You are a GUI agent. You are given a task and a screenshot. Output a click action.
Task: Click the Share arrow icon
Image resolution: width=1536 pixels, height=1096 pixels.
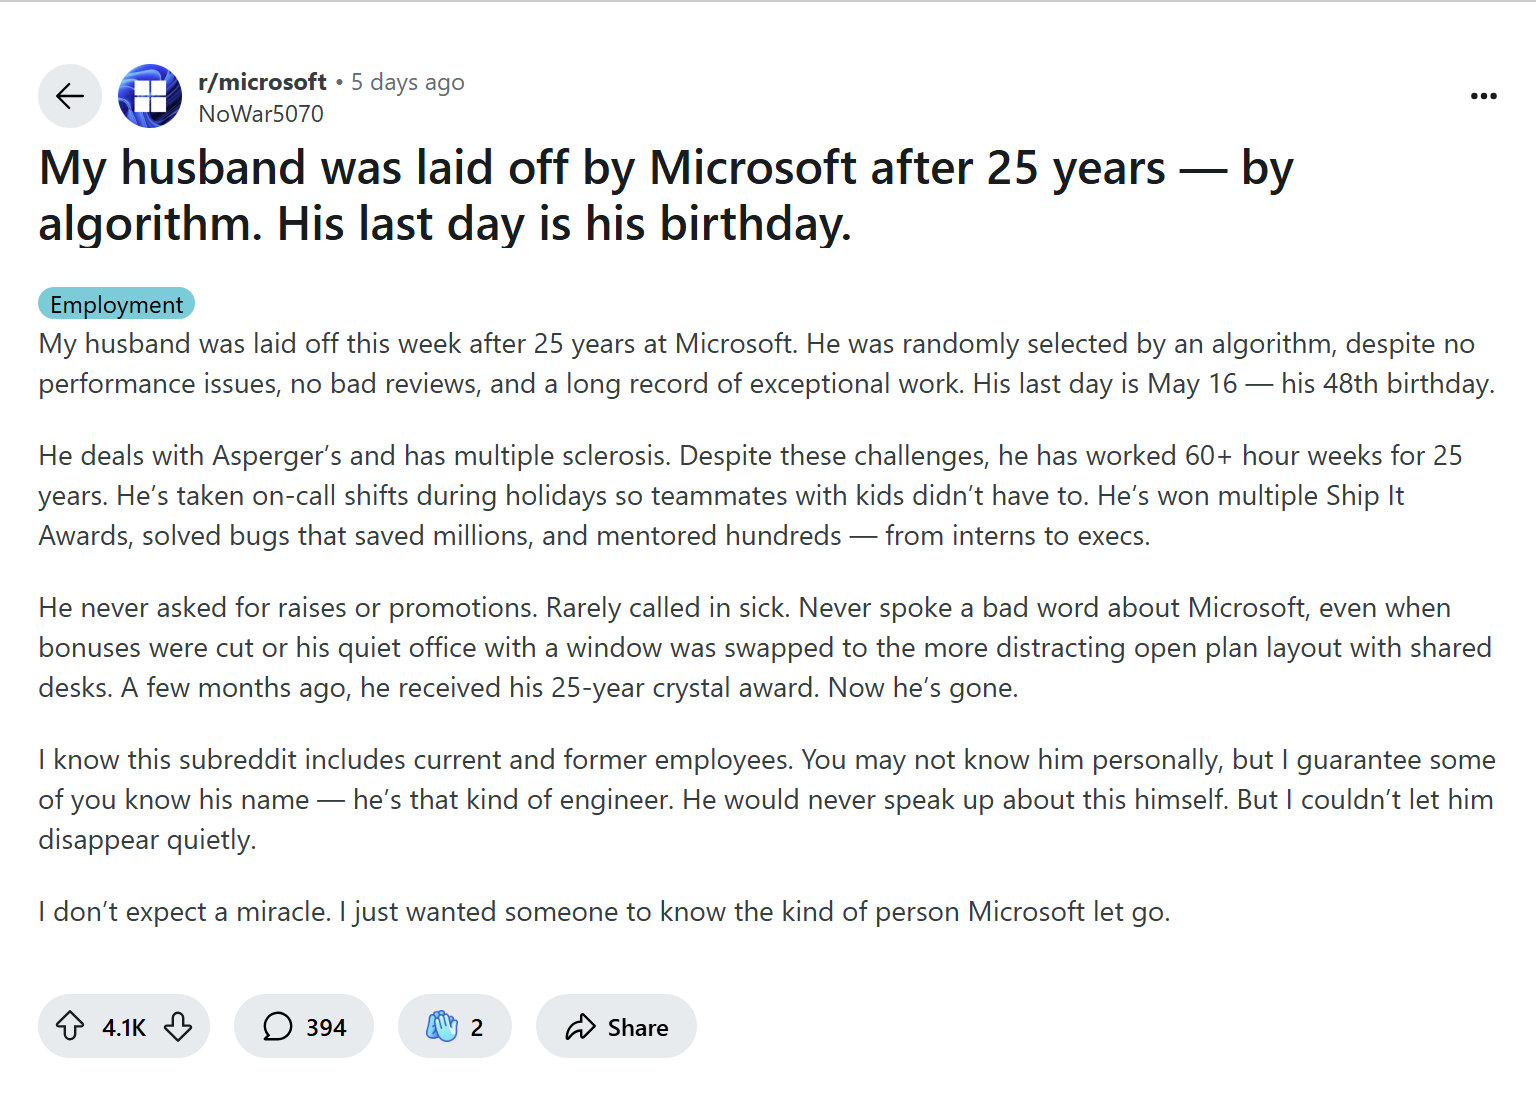click(580, 1026)
